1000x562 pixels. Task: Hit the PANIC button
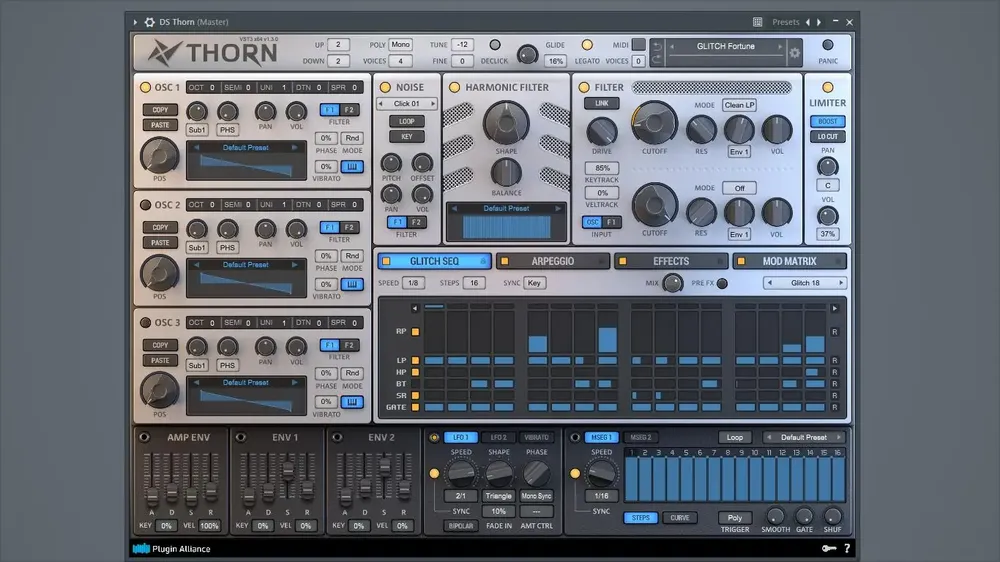(828, 45)
